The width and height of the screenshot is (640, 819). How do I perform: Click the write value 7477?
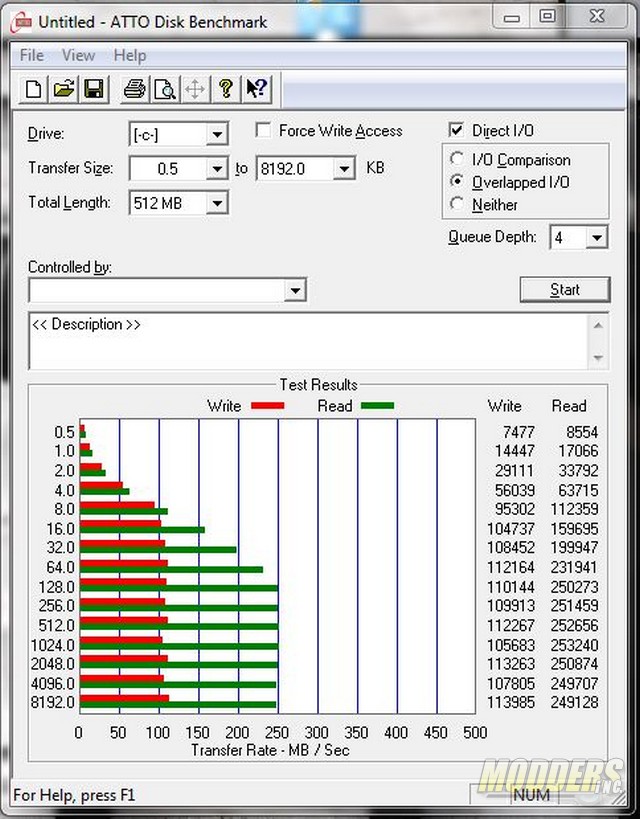tap(519, 432)
